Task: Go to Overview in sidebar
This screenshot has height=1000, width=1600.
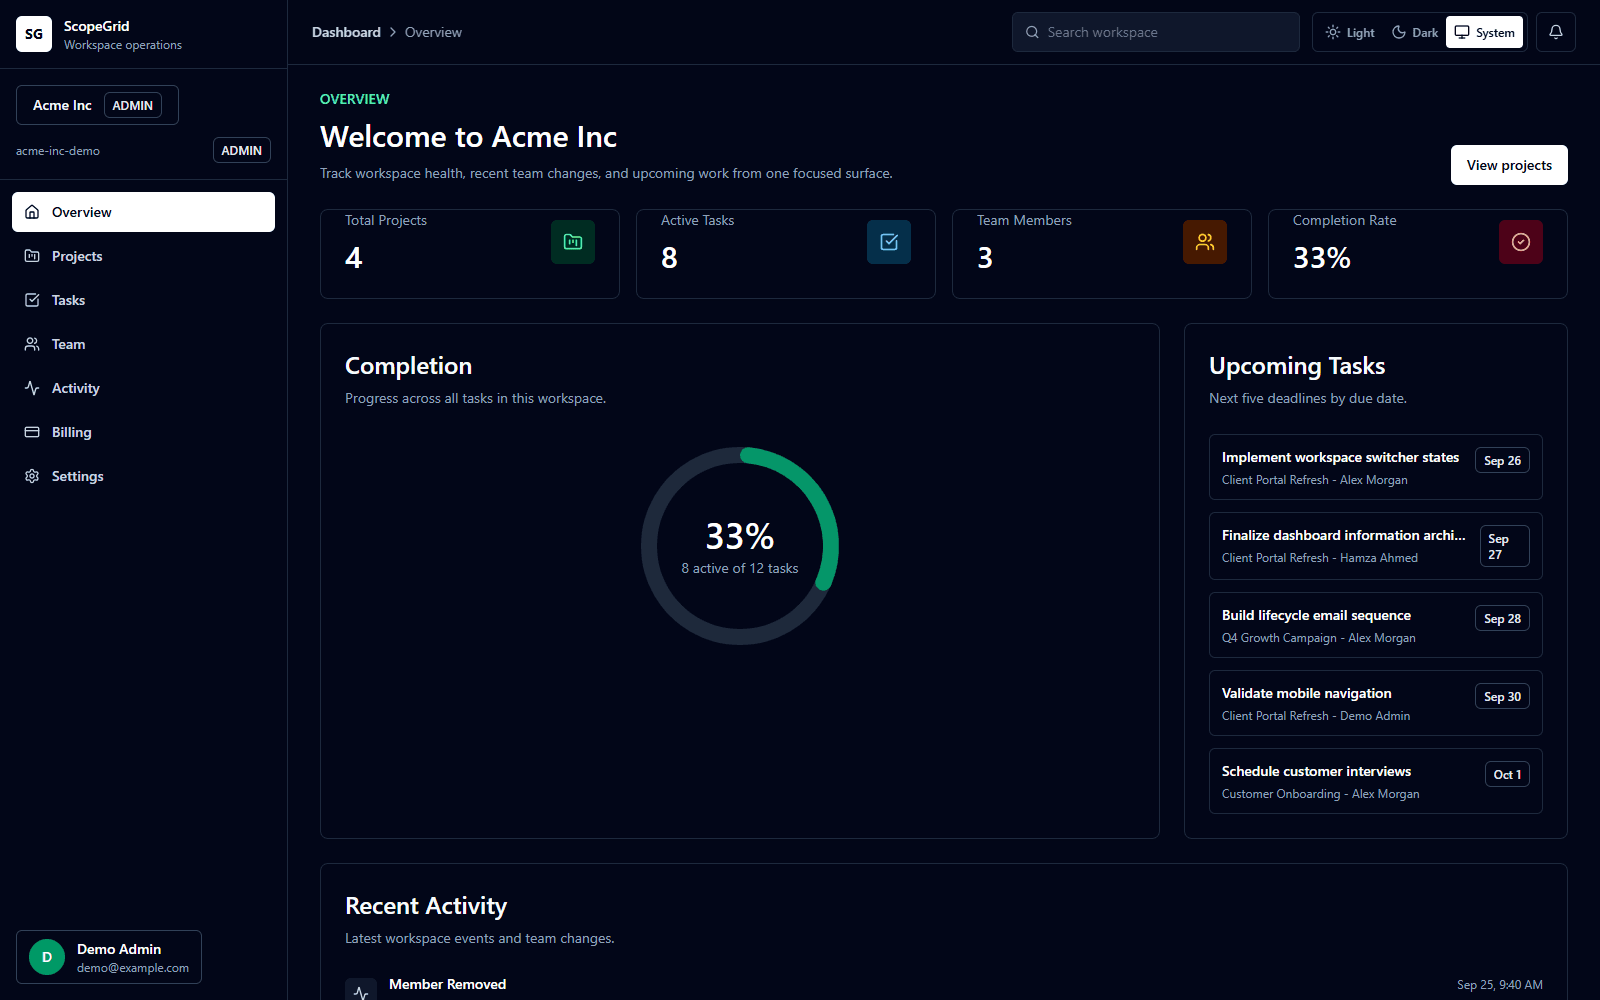Action: 143,212
